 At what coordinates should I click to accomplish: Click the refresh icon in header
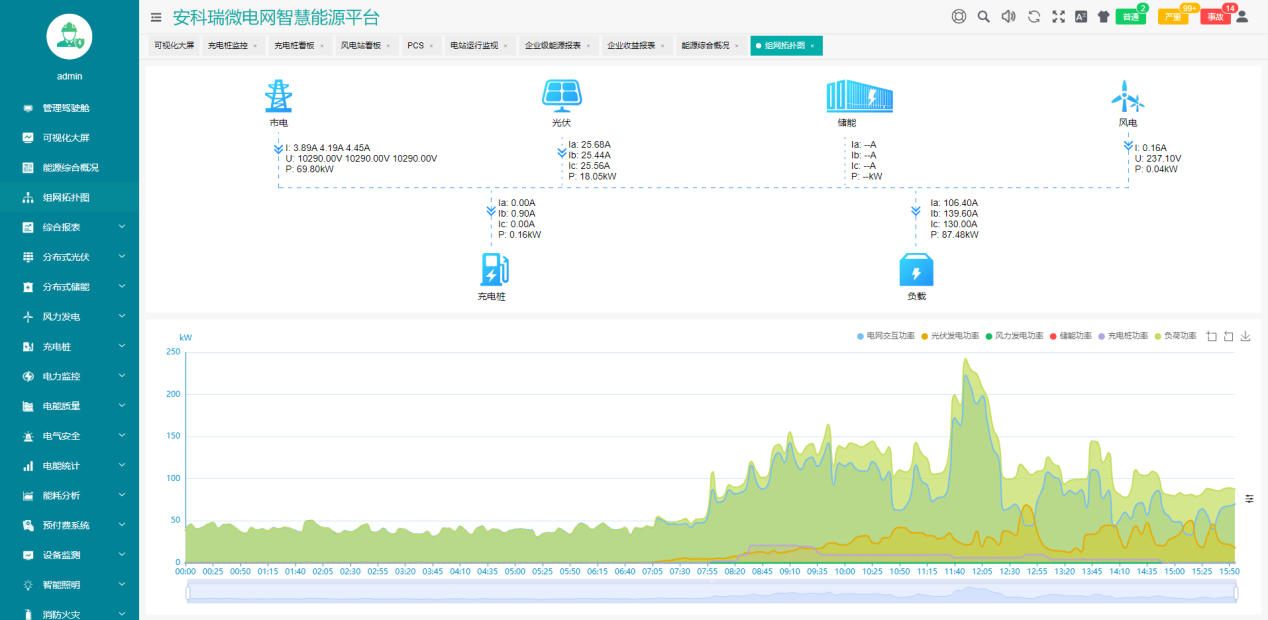pyautogui.click(x=1034, y=16)
